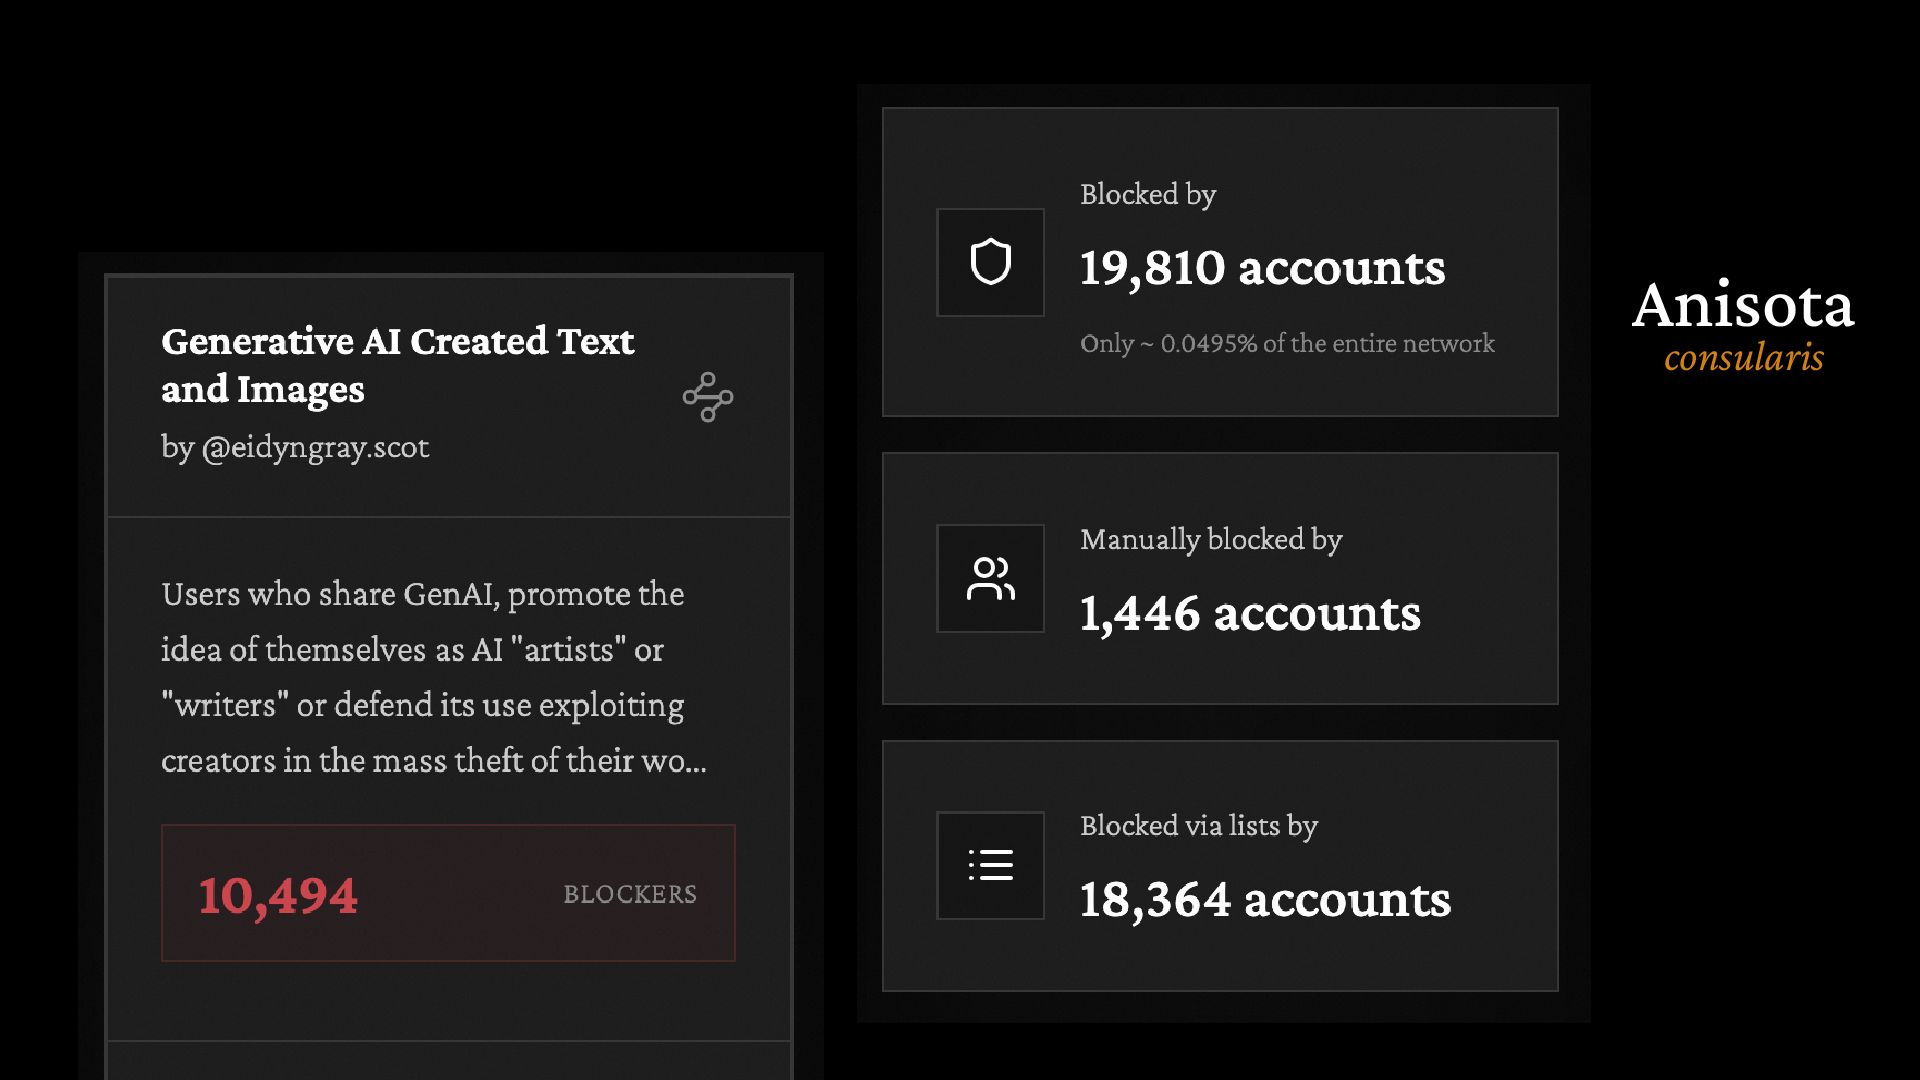This screenshot has height=1080, width=1920.
Task: Click the red 10,494 blockers count
Action: coord(278,895)
